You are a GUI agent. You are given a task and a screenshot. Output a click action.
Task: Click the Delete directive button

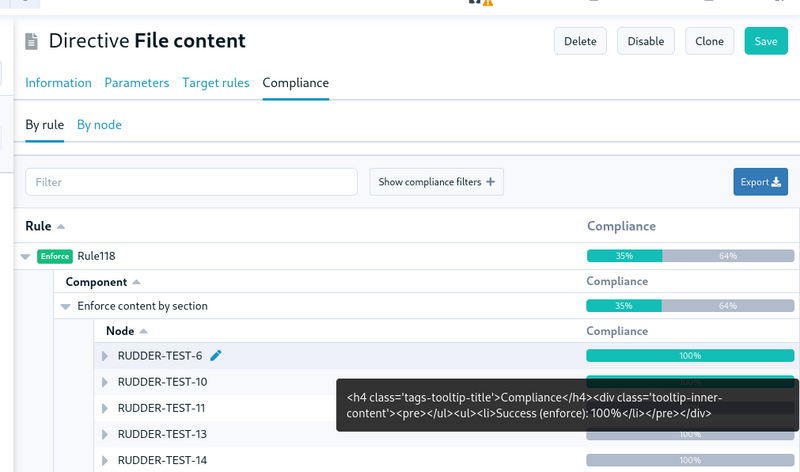coord(580,41)
